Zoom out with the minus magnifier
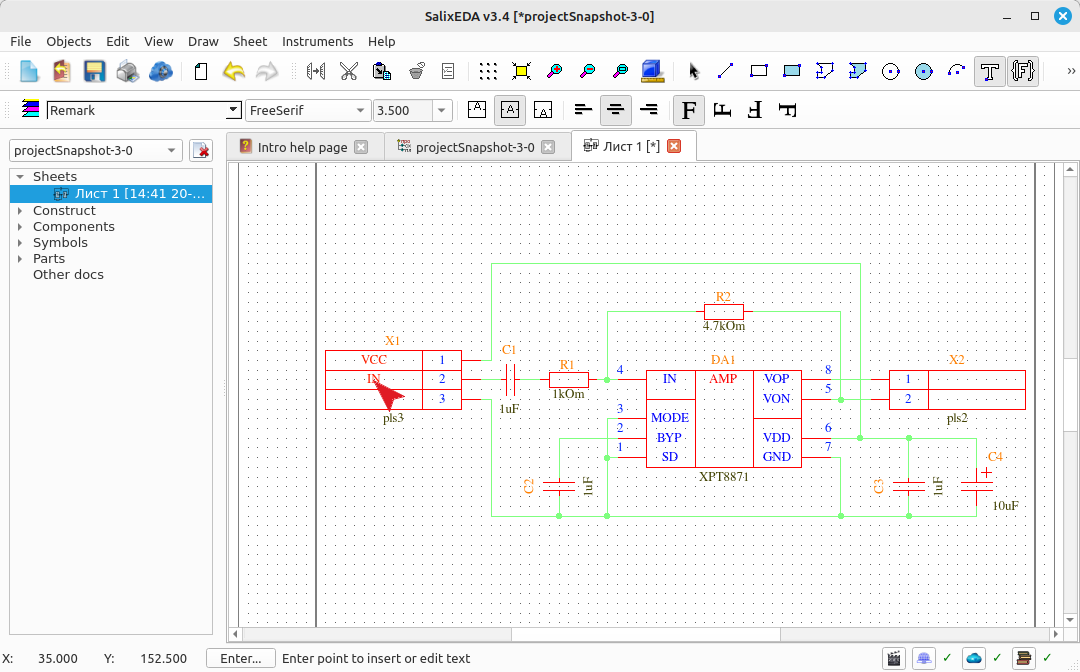Image resolution: width=1080 pixels, height=672 pixels. point(588,71)
